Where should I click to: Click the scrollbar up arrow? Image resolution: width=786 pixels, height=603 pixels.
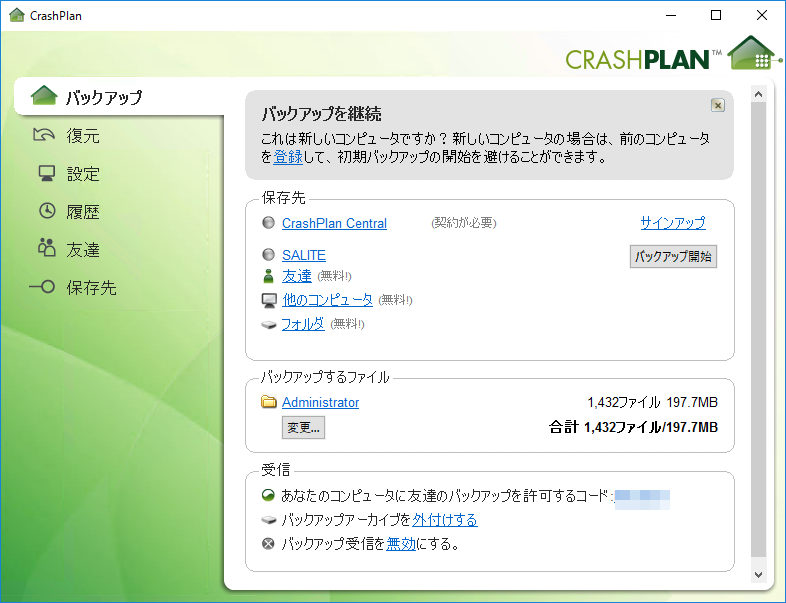tap(758, 94)
